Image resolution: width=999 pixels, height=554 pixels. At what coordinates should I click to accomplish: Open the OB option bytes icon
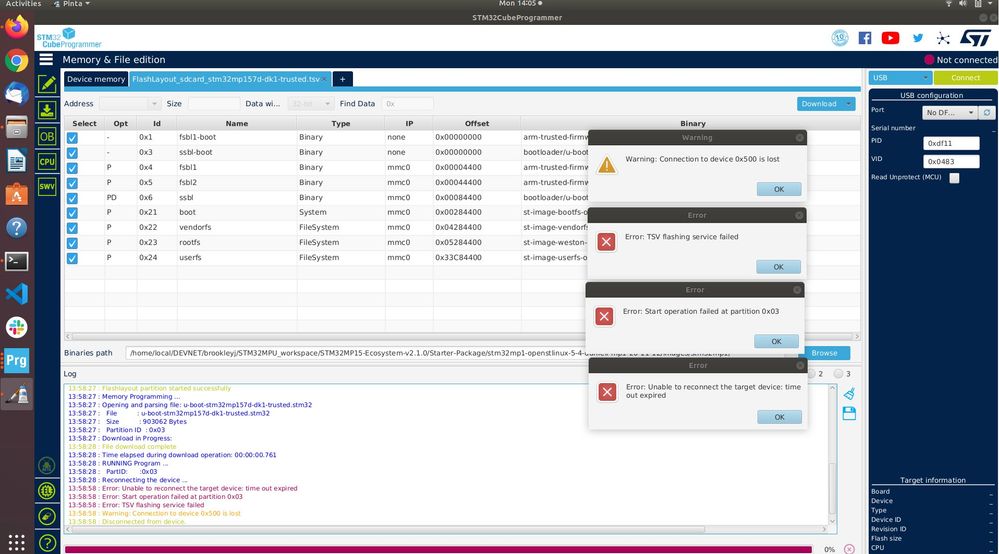coord(47,136)
